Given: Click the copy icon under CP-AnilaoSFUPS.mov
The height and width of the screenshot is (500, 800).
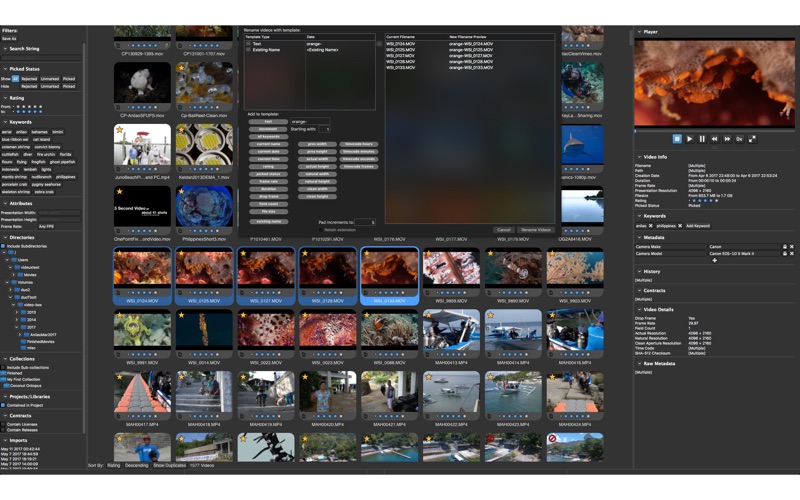Looking at the screenshot, I should (x=118, y=107).
